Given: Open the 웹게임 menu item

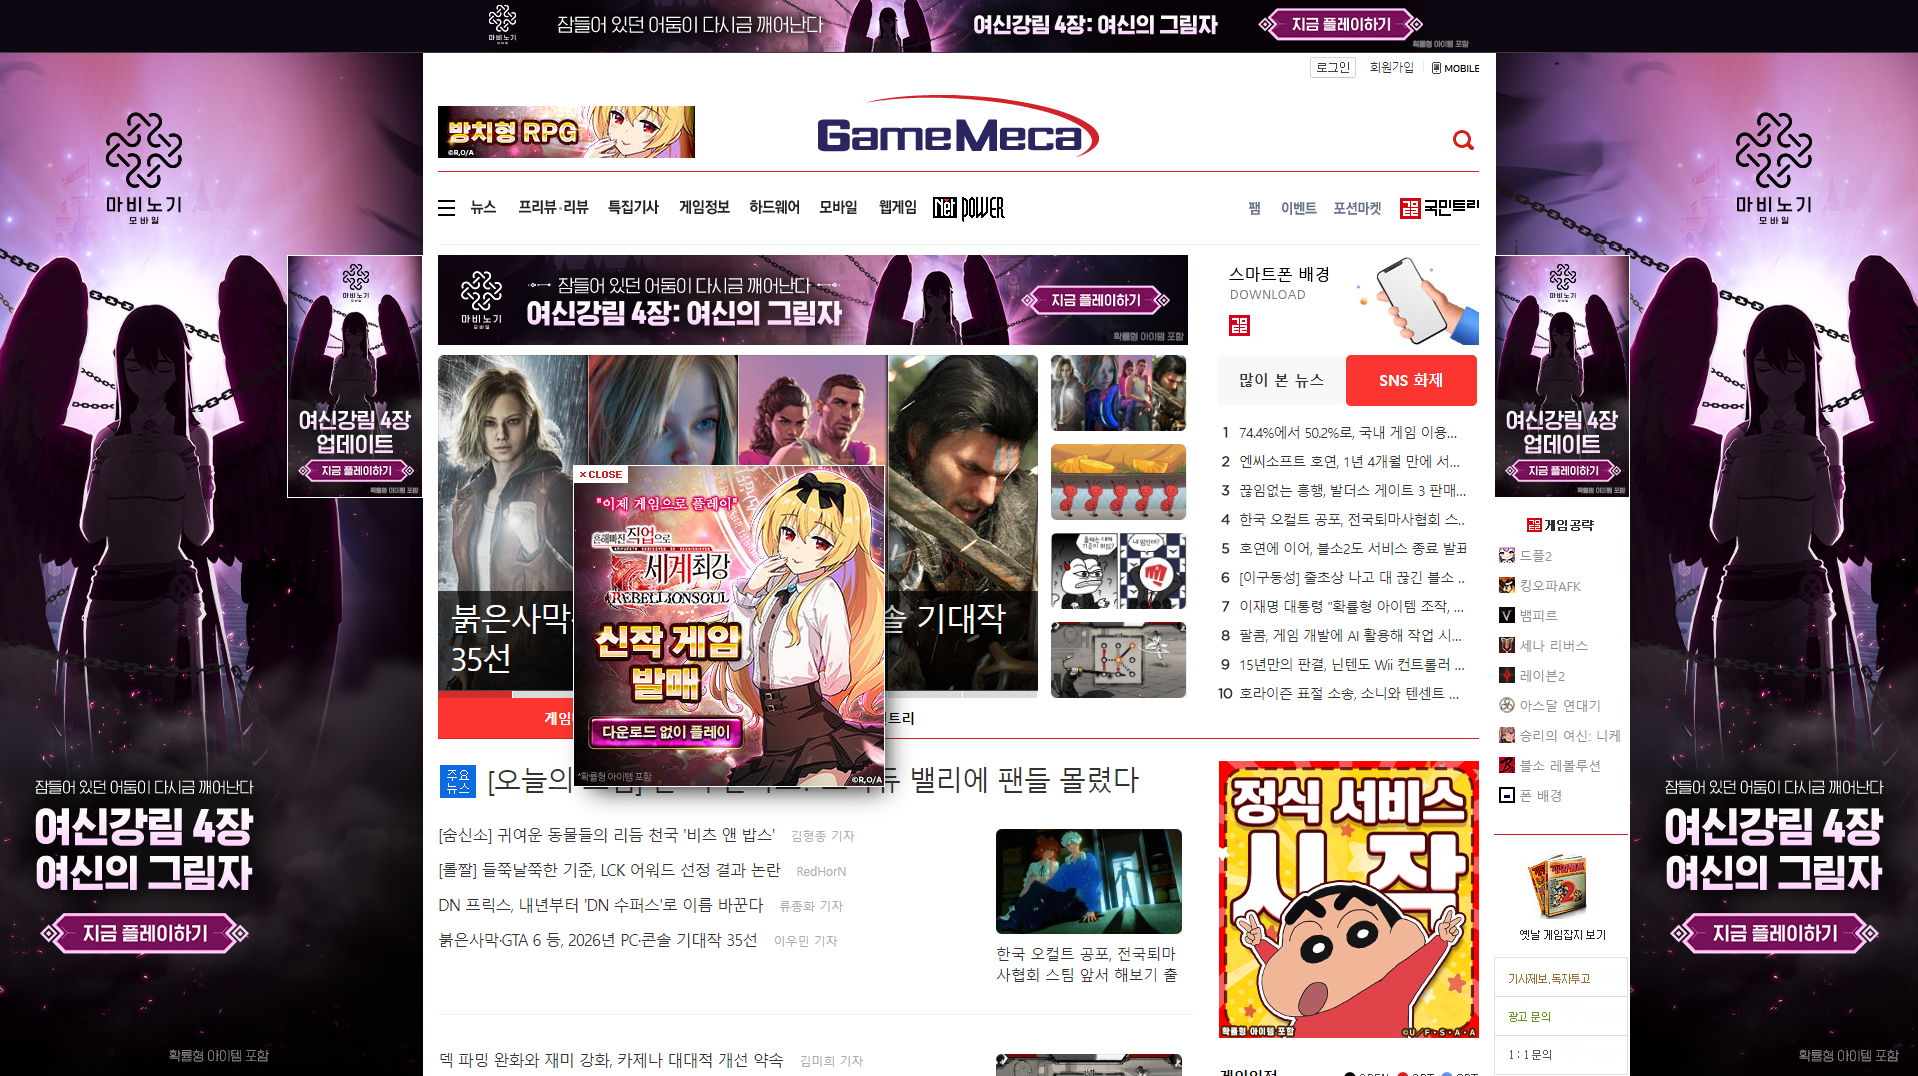Looking at the screenshot, I should [896, 207].
